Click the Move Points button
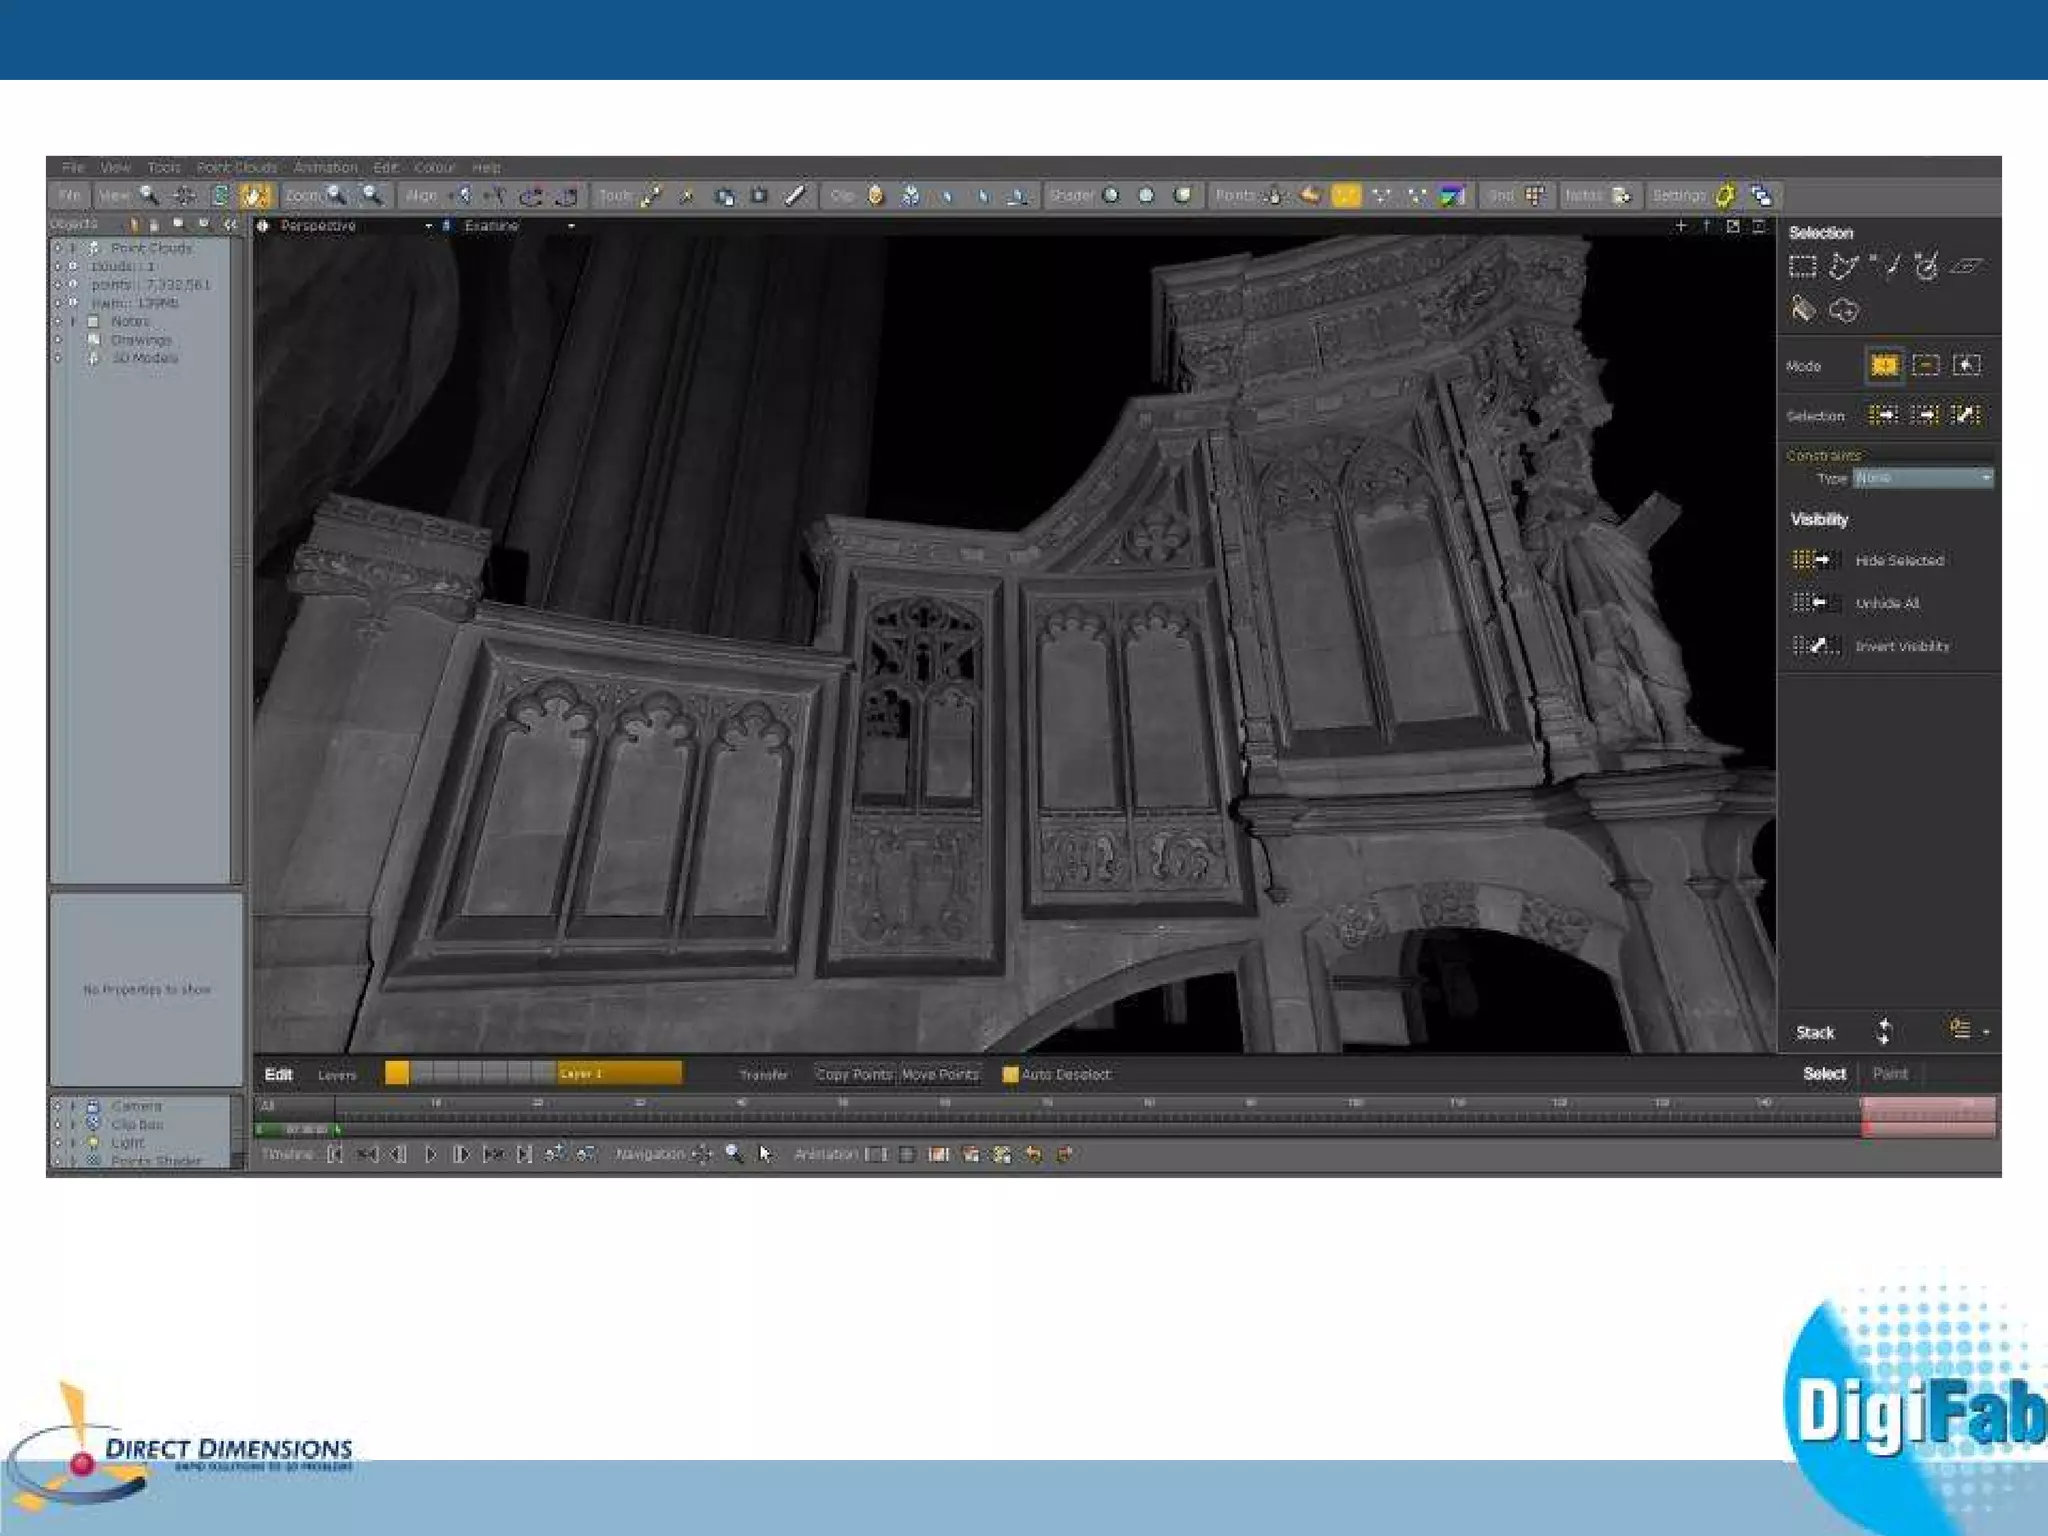Image resolution: width=2048 pixels, height=1536 pixels. (940, 1074)
